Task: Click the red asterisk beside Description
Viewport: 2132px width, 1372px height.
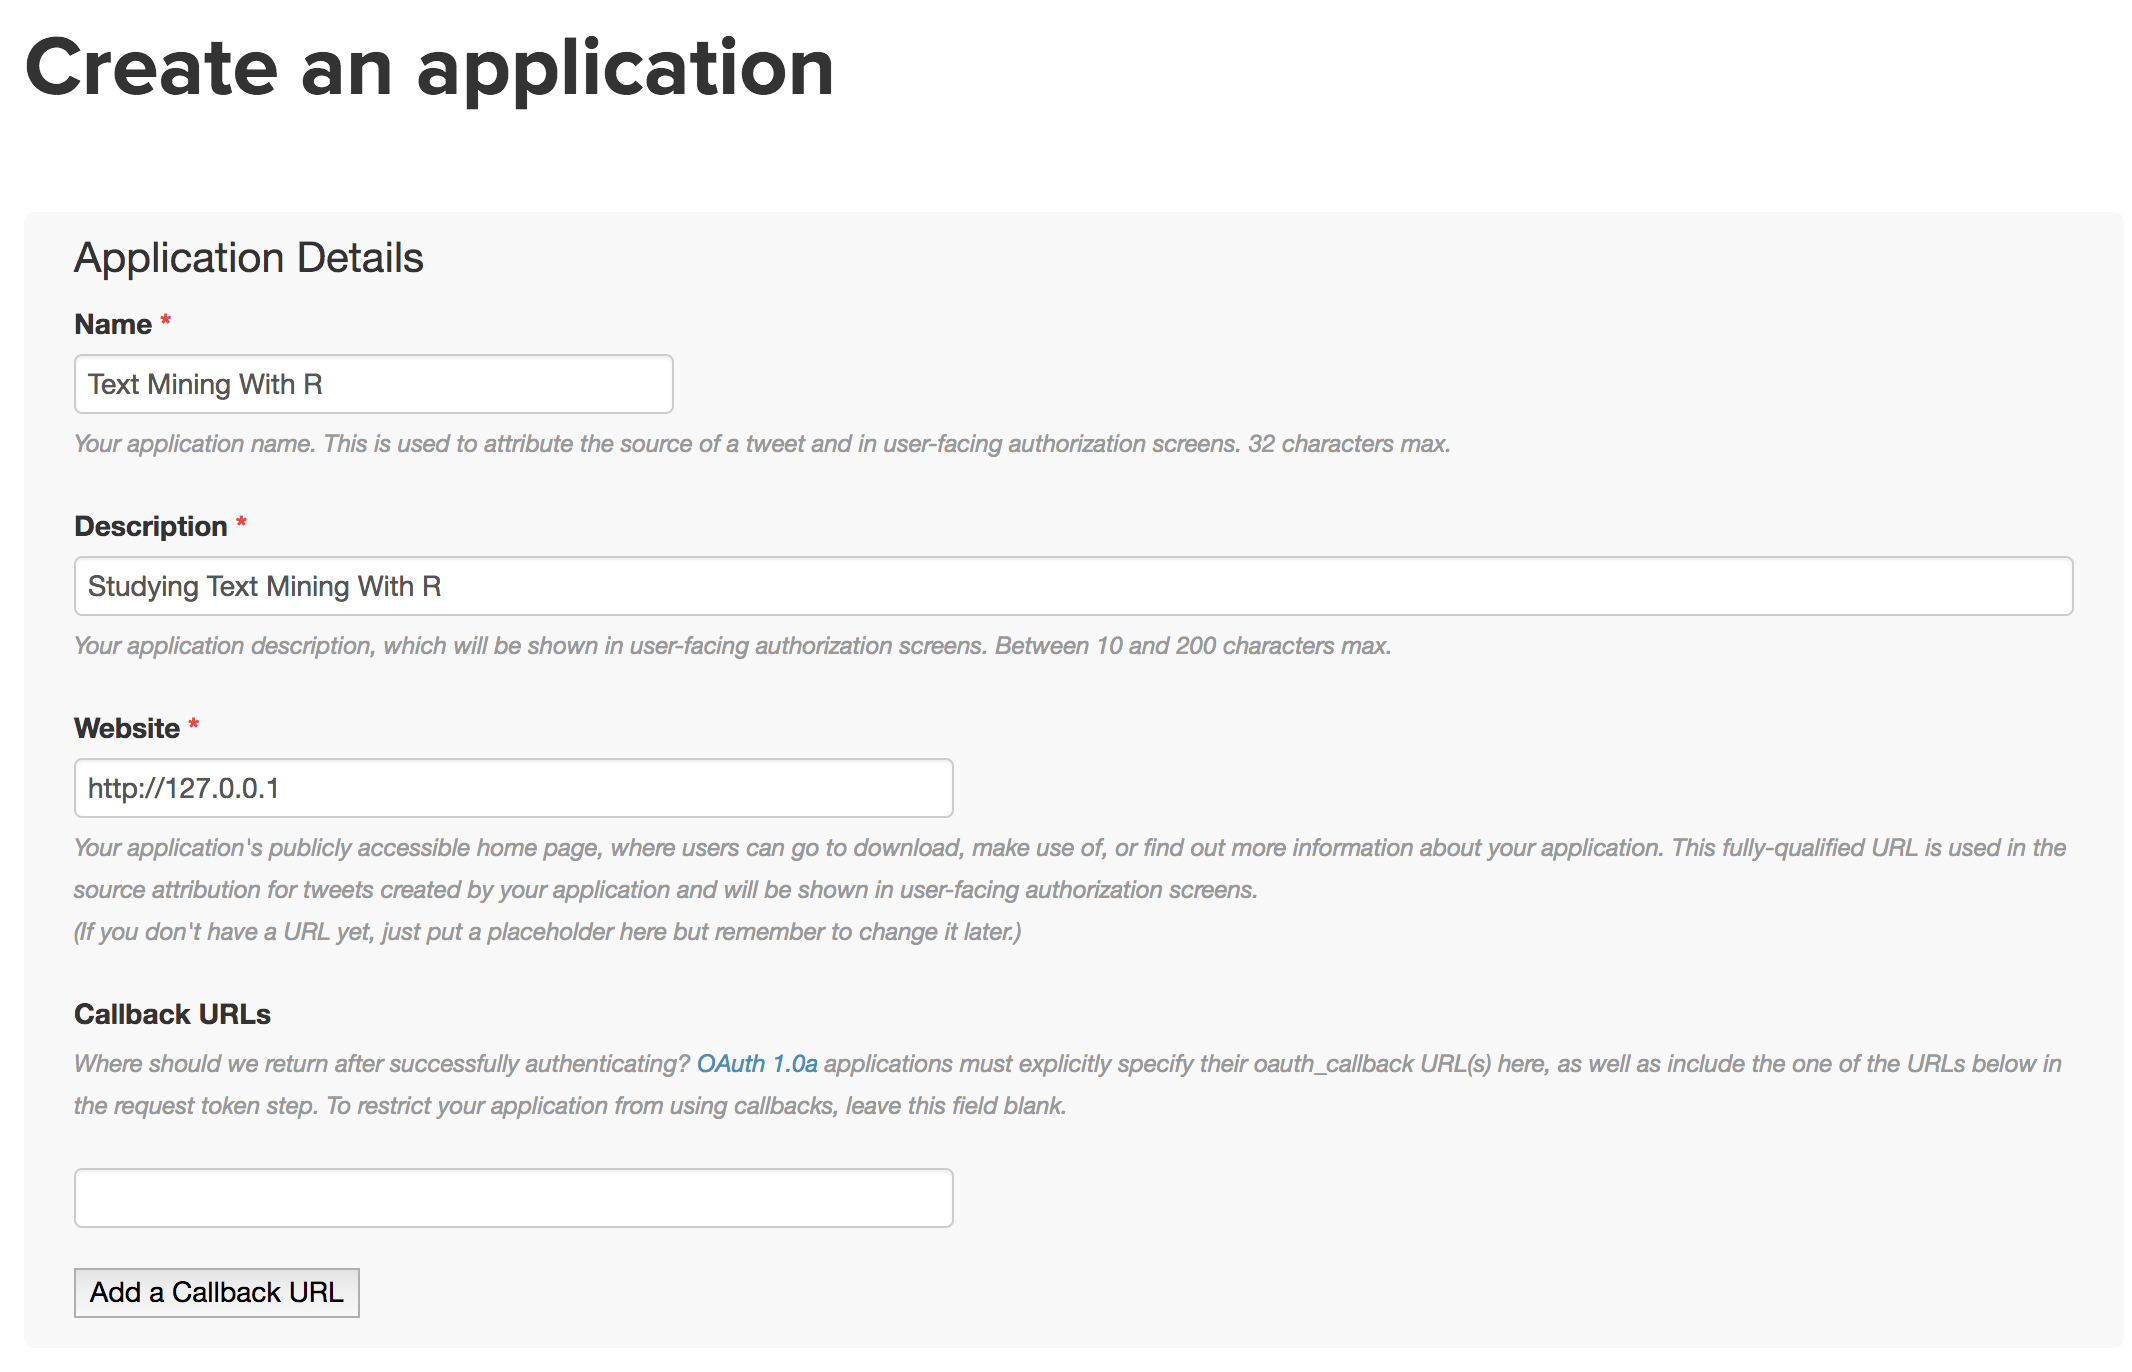Action: (241, 522)
